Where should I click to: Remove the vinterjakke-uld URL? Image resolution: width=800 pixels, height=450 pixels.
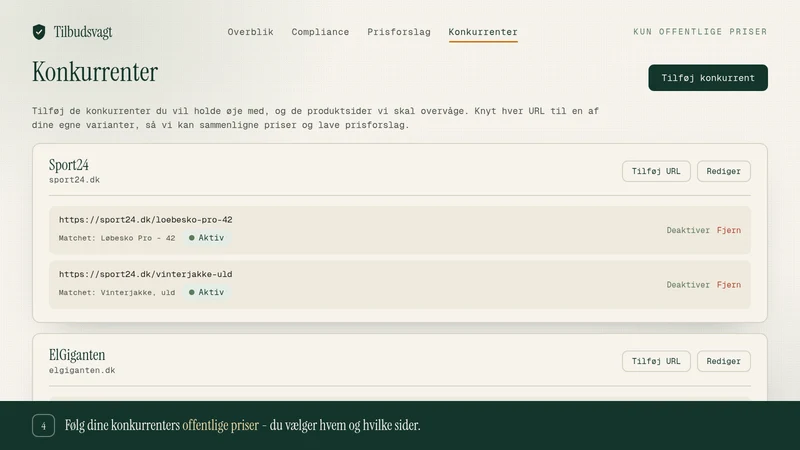click(729, 285)
